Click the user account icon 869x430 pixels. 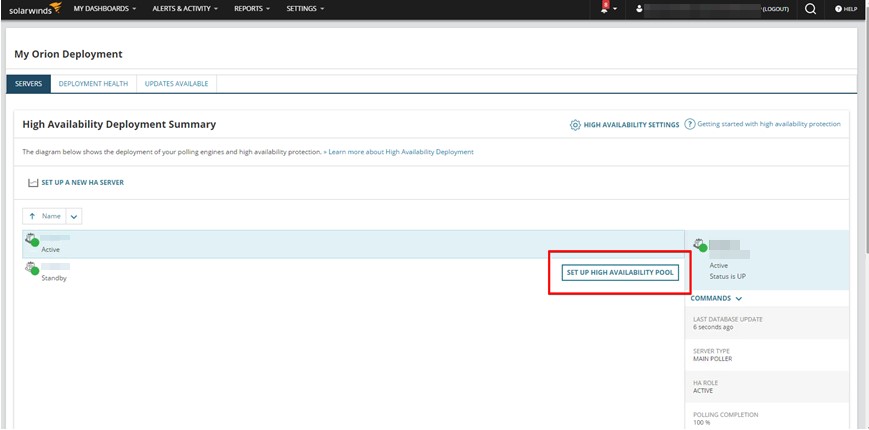coord(639,9)
